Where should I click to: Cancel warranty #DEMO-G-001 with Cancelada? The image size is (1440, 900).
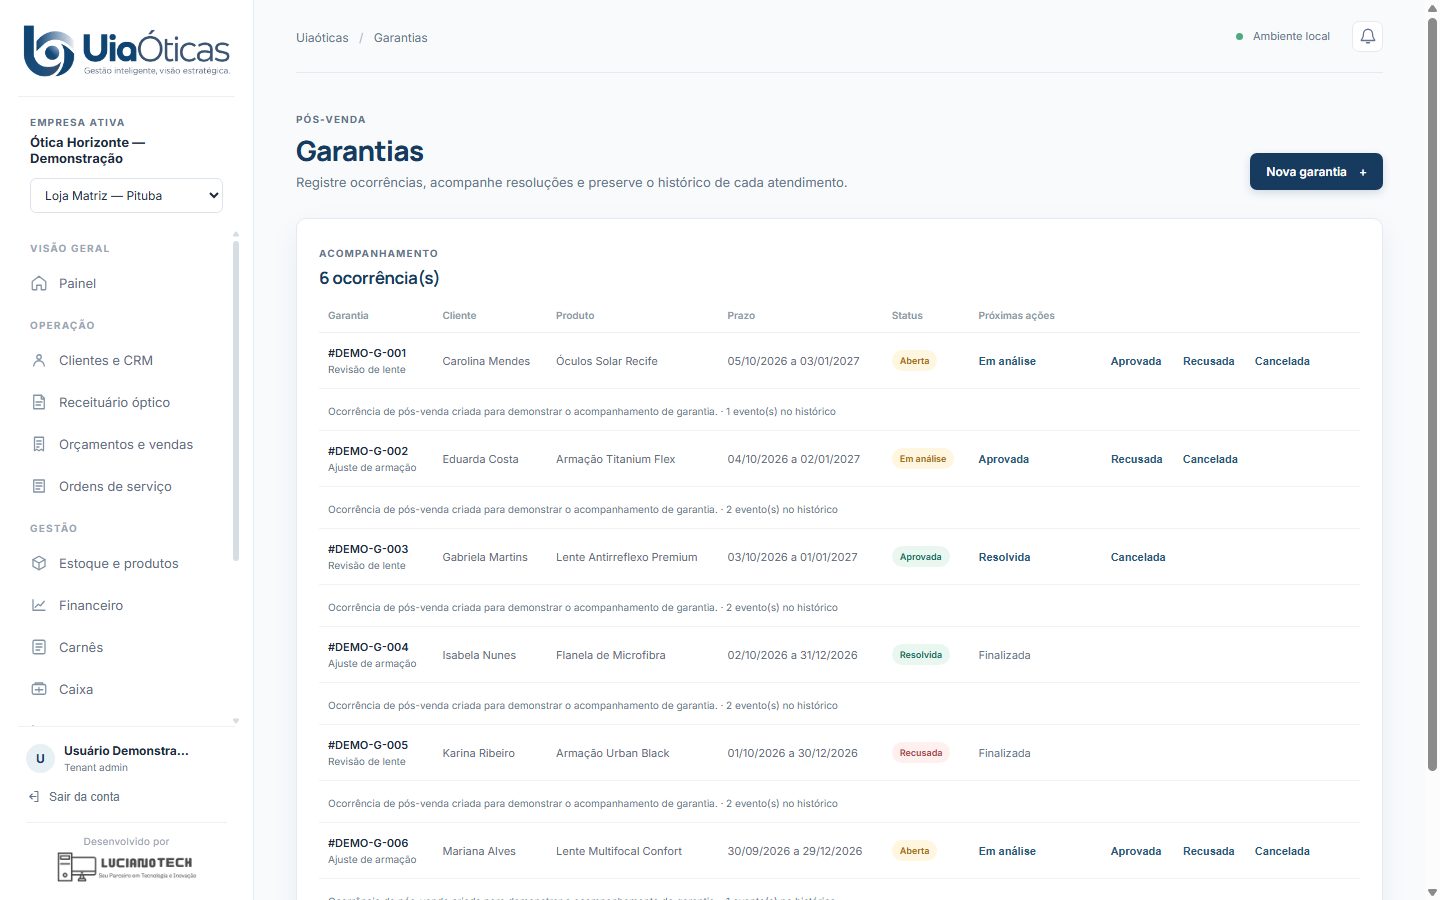click(x=1282, y=361)
